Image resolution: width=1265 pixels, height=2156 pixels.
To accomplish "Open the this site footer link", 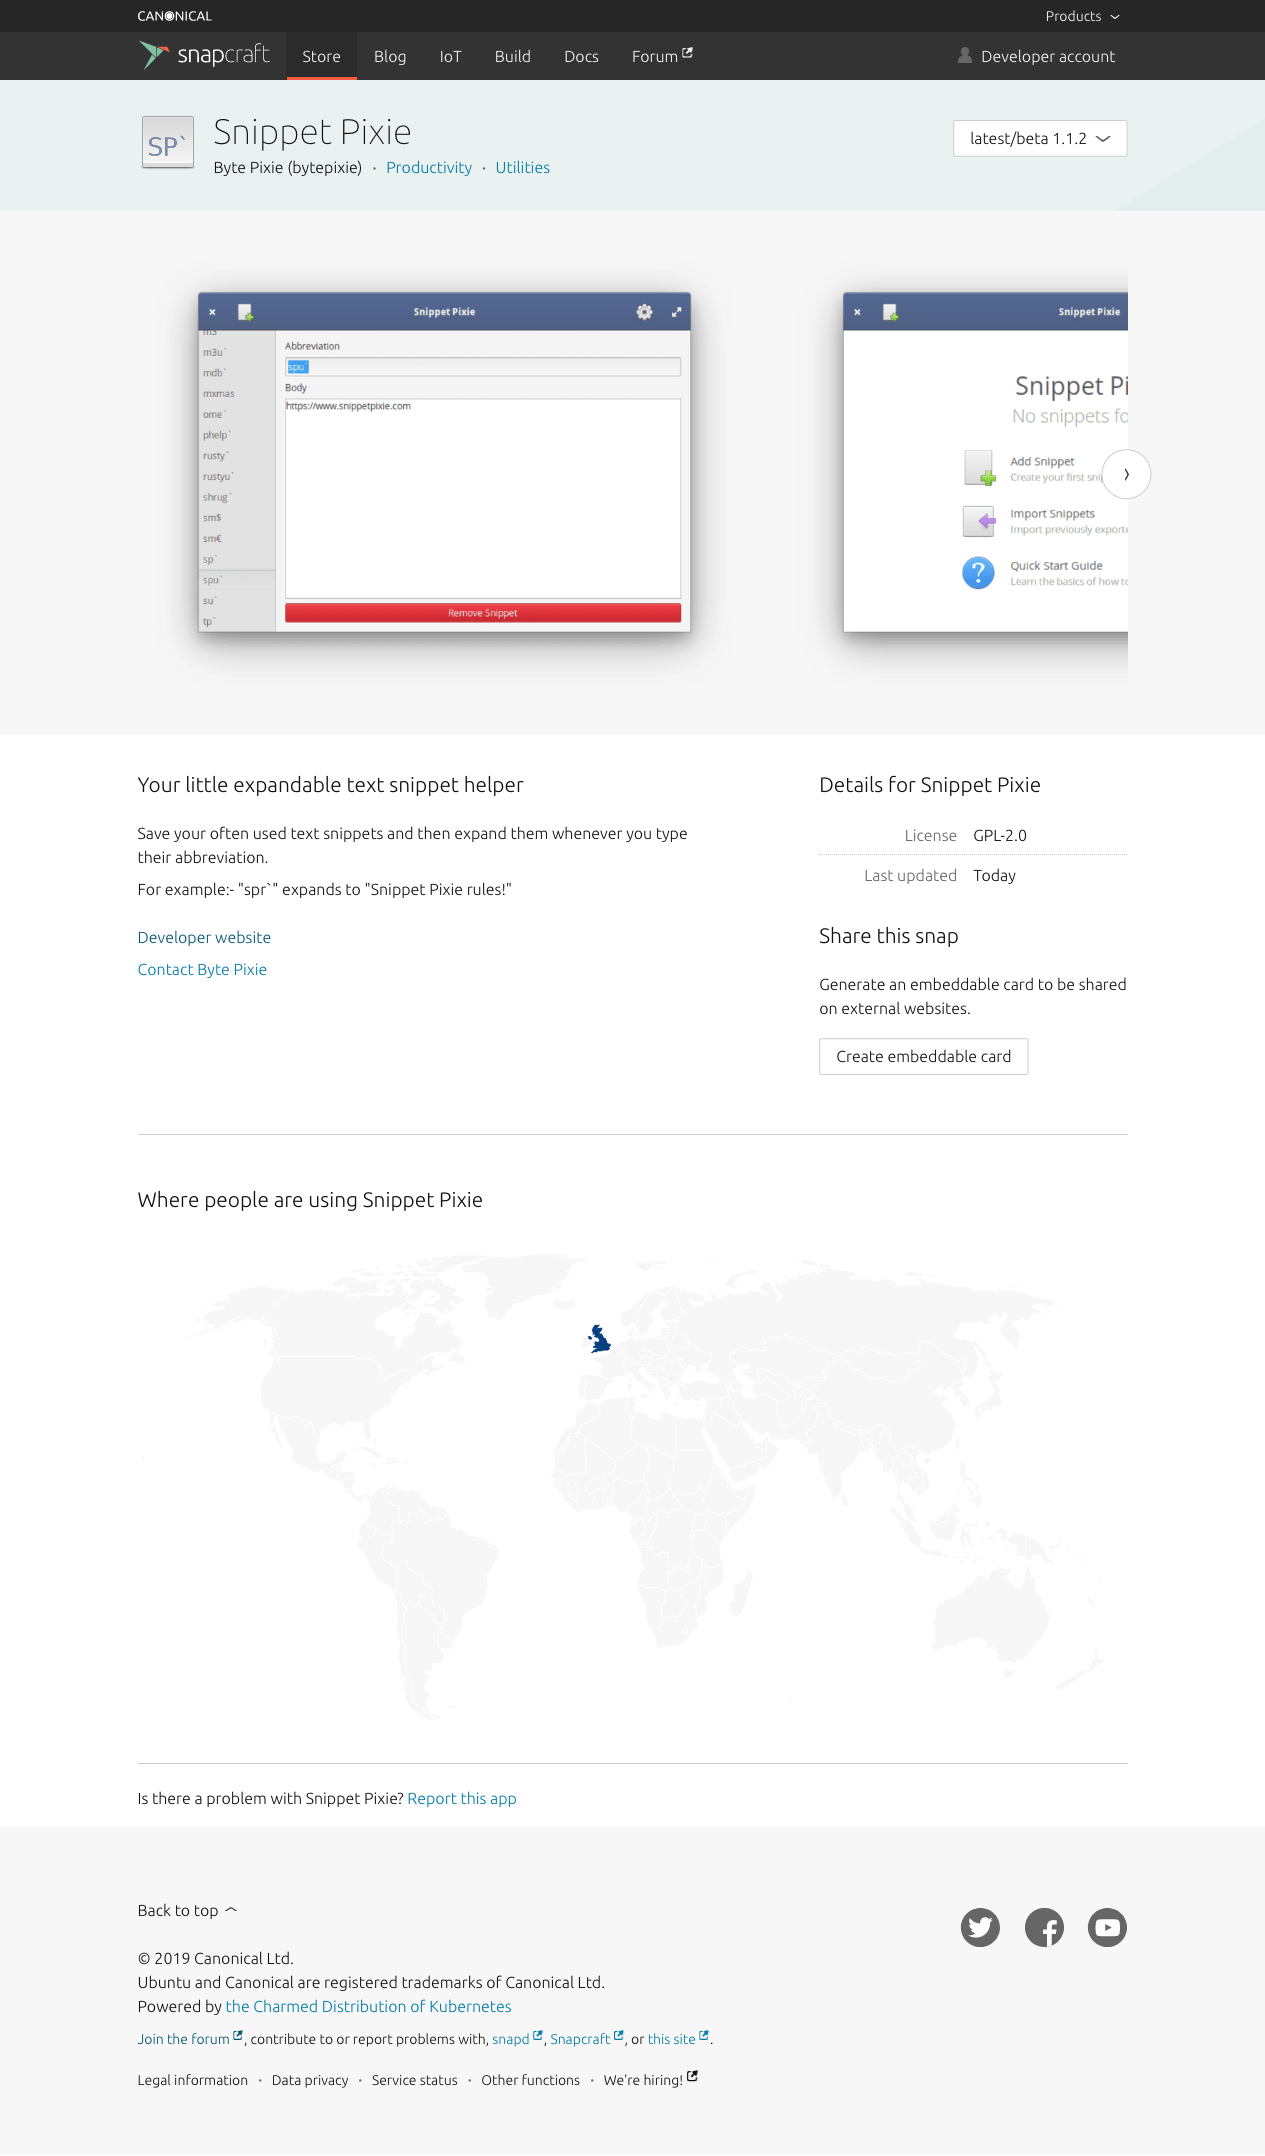I will pos(678,2039).
